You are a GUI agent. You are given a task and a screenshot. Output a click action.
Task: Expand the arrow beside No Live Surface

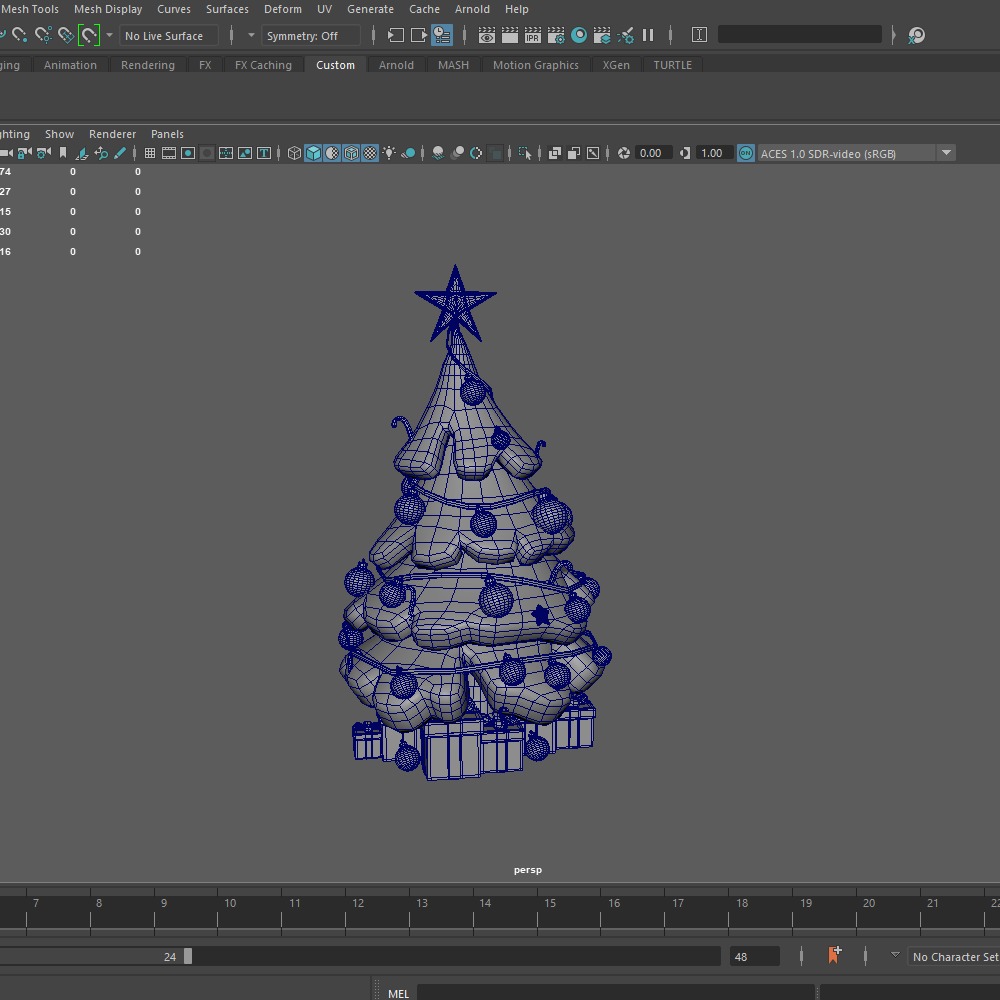click(110, 35)
